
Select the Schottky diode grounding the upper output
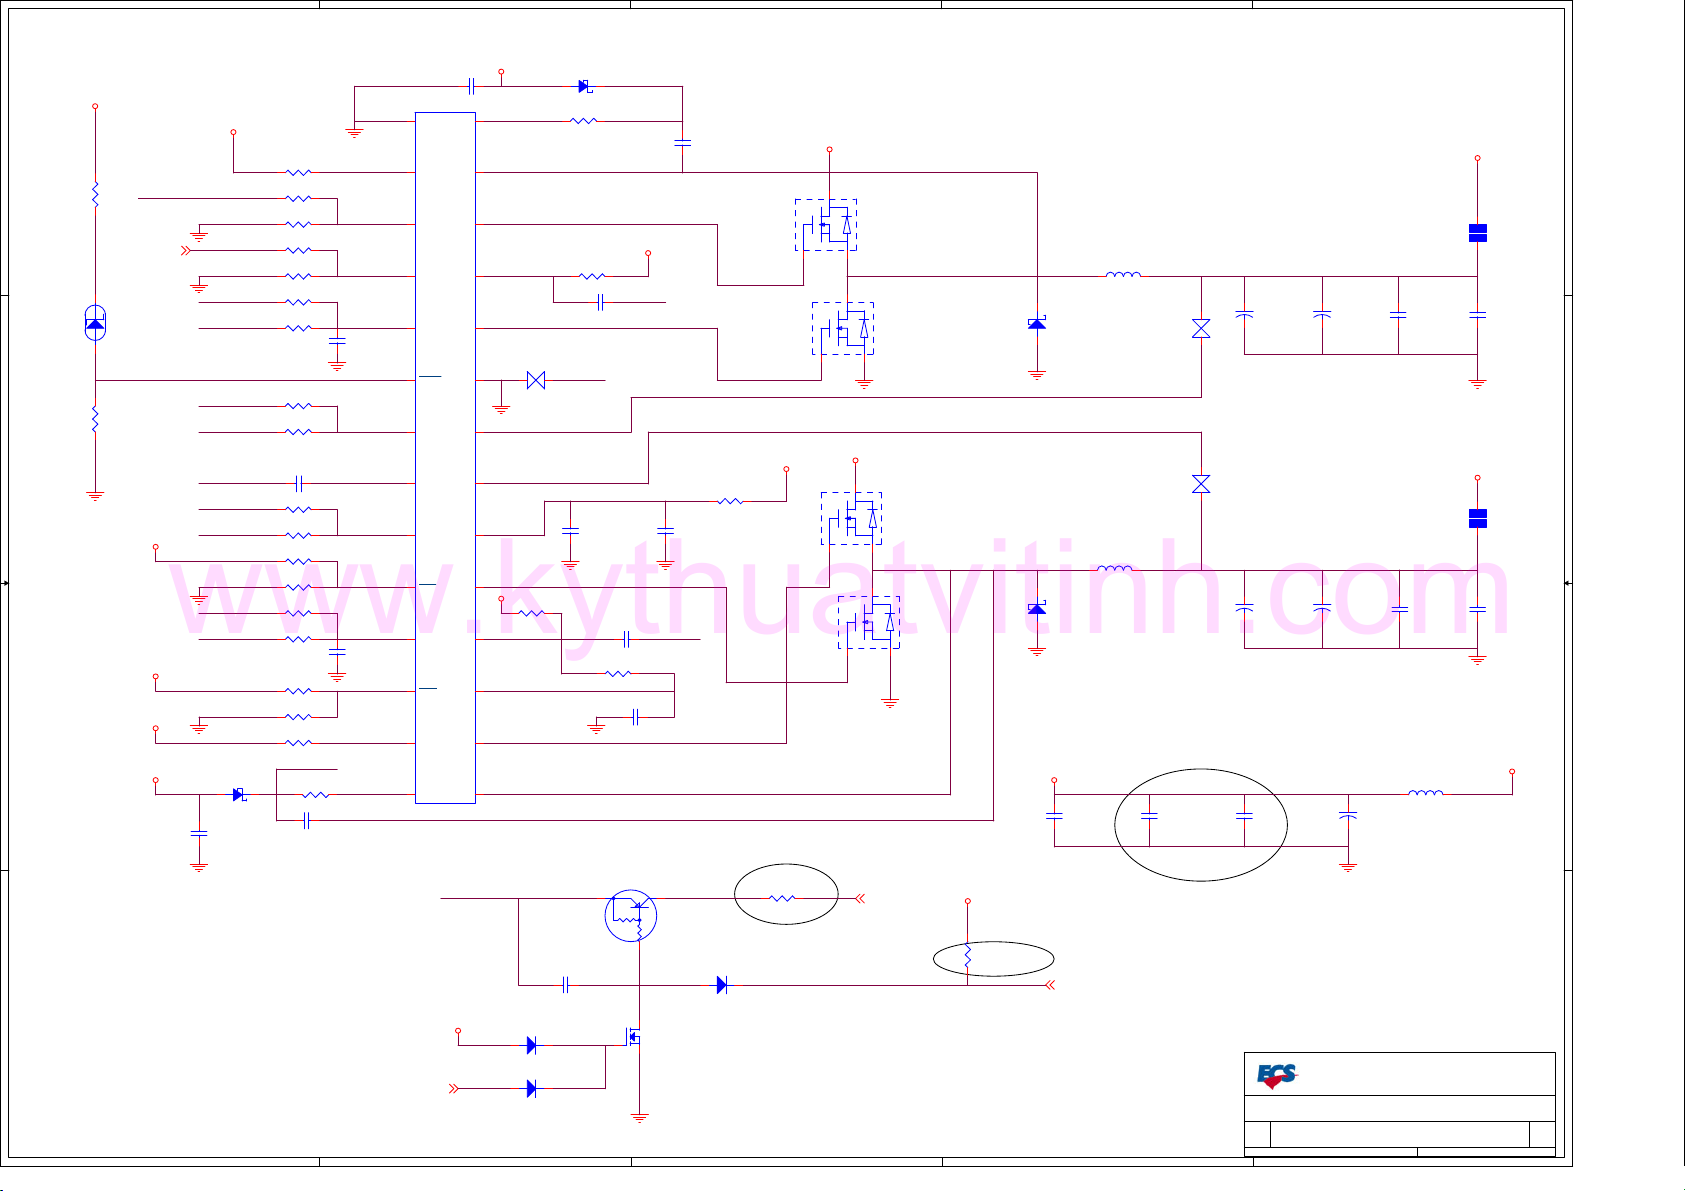[1037, 324]
